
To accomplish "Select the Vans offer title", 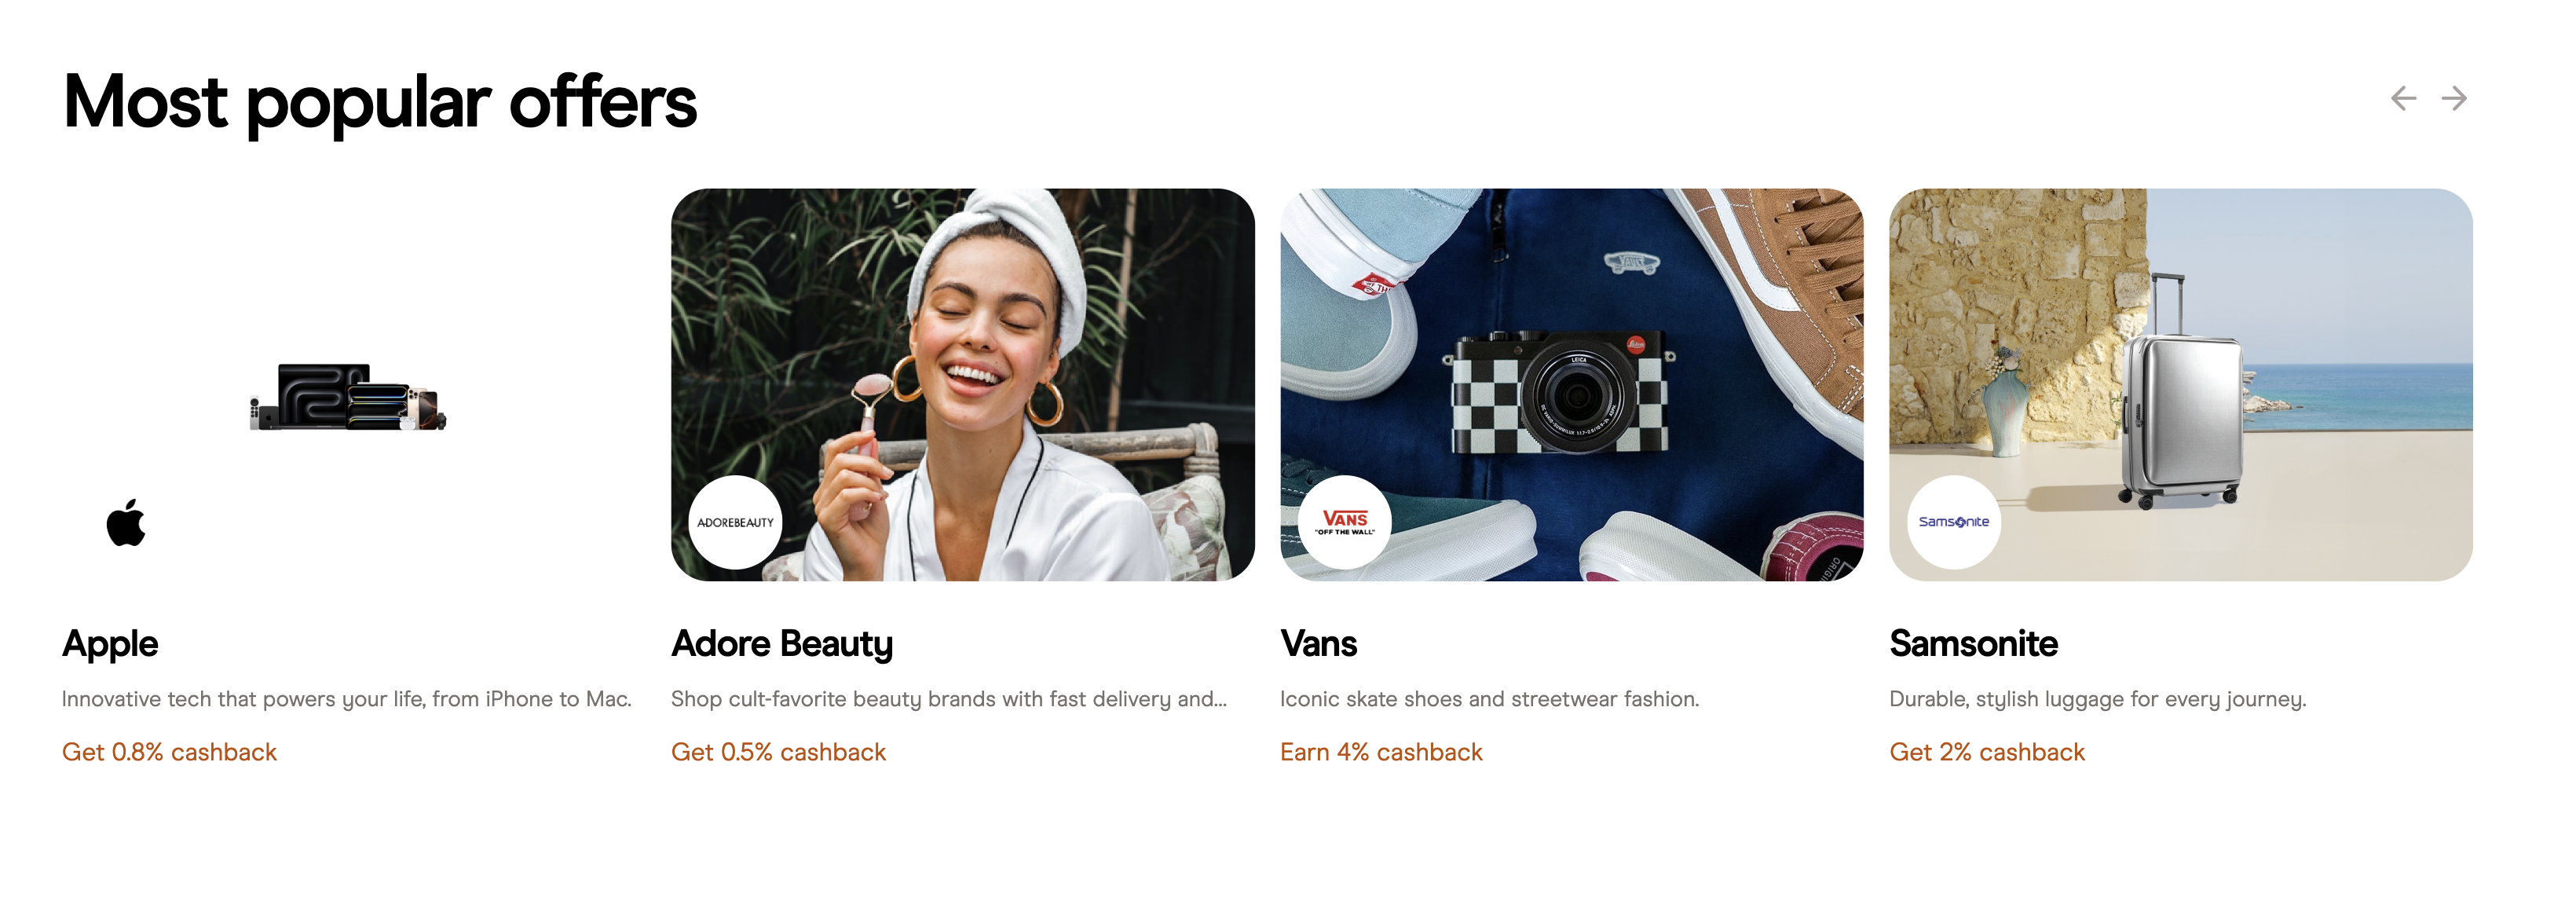I will [x=1318, y=644].
